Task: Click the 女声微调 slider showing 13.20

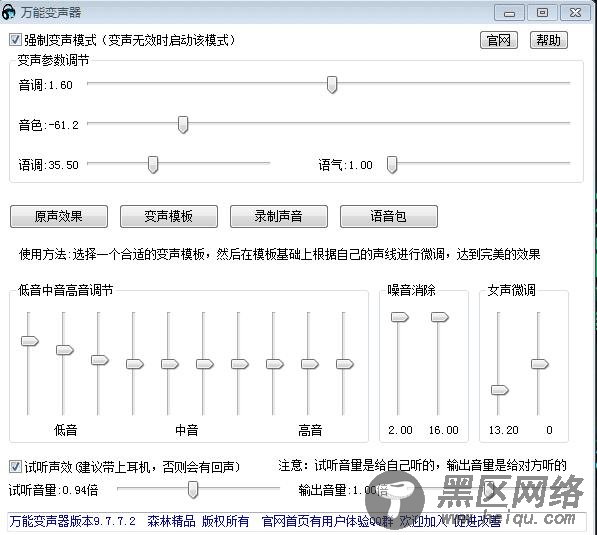Action: pos(500,390)
